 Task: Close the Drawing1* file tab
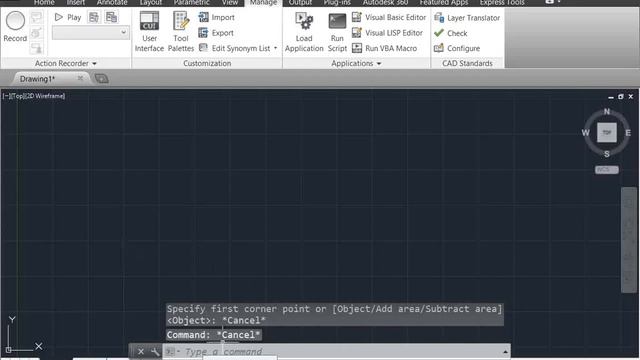[80, 78]
